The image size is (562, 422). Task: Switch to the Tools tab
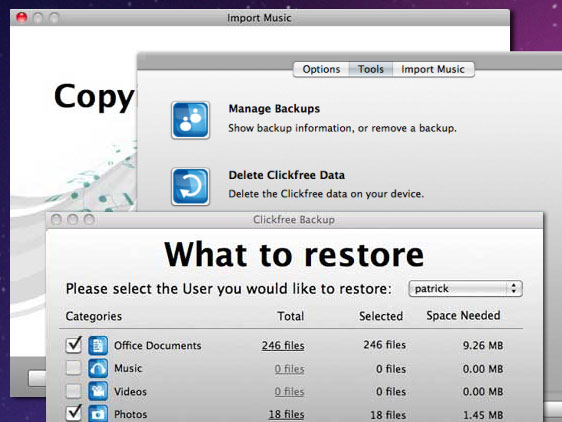click(x=371, y=69)
